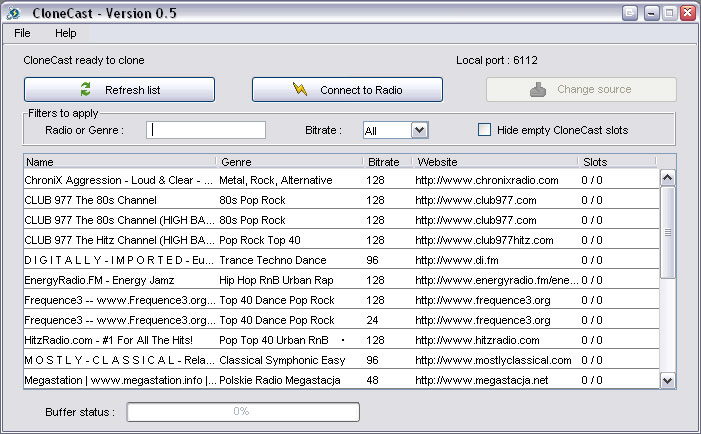Click website http://www.chronixradio.com
701x434 pixels.
[x=487, y=180]
